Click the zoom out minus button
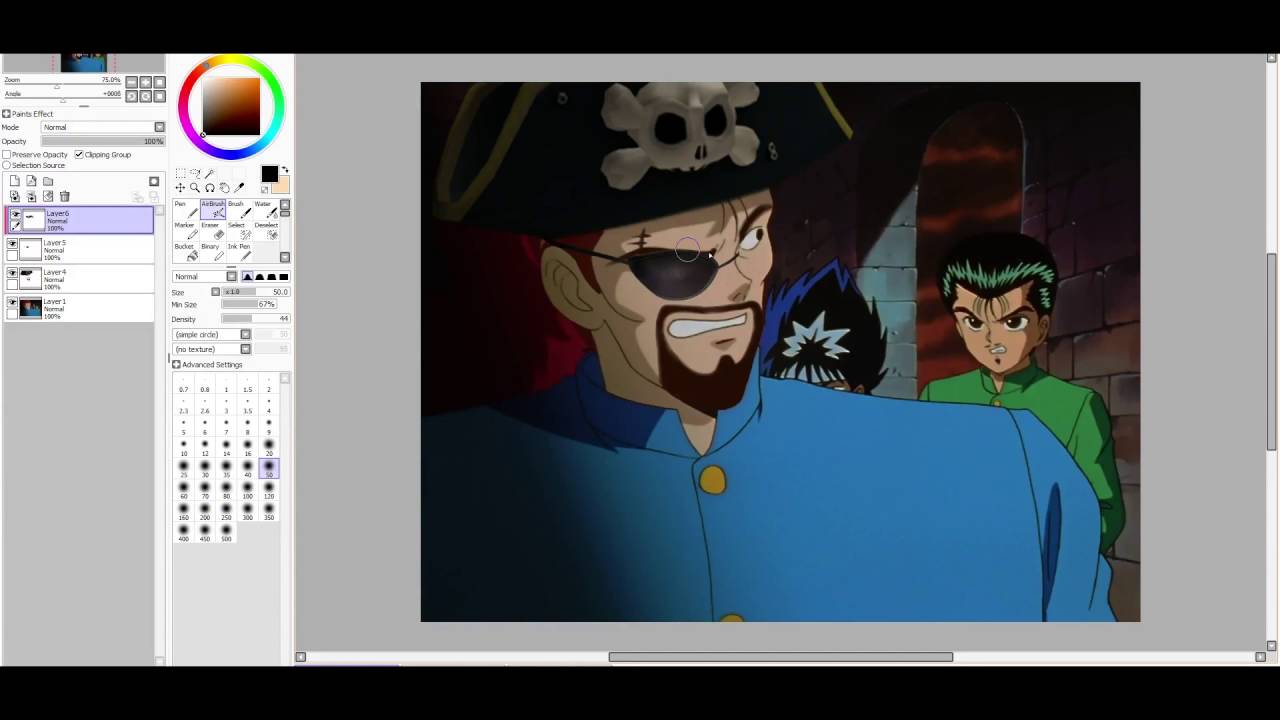Screen dimensions: 1280x720 132,82
